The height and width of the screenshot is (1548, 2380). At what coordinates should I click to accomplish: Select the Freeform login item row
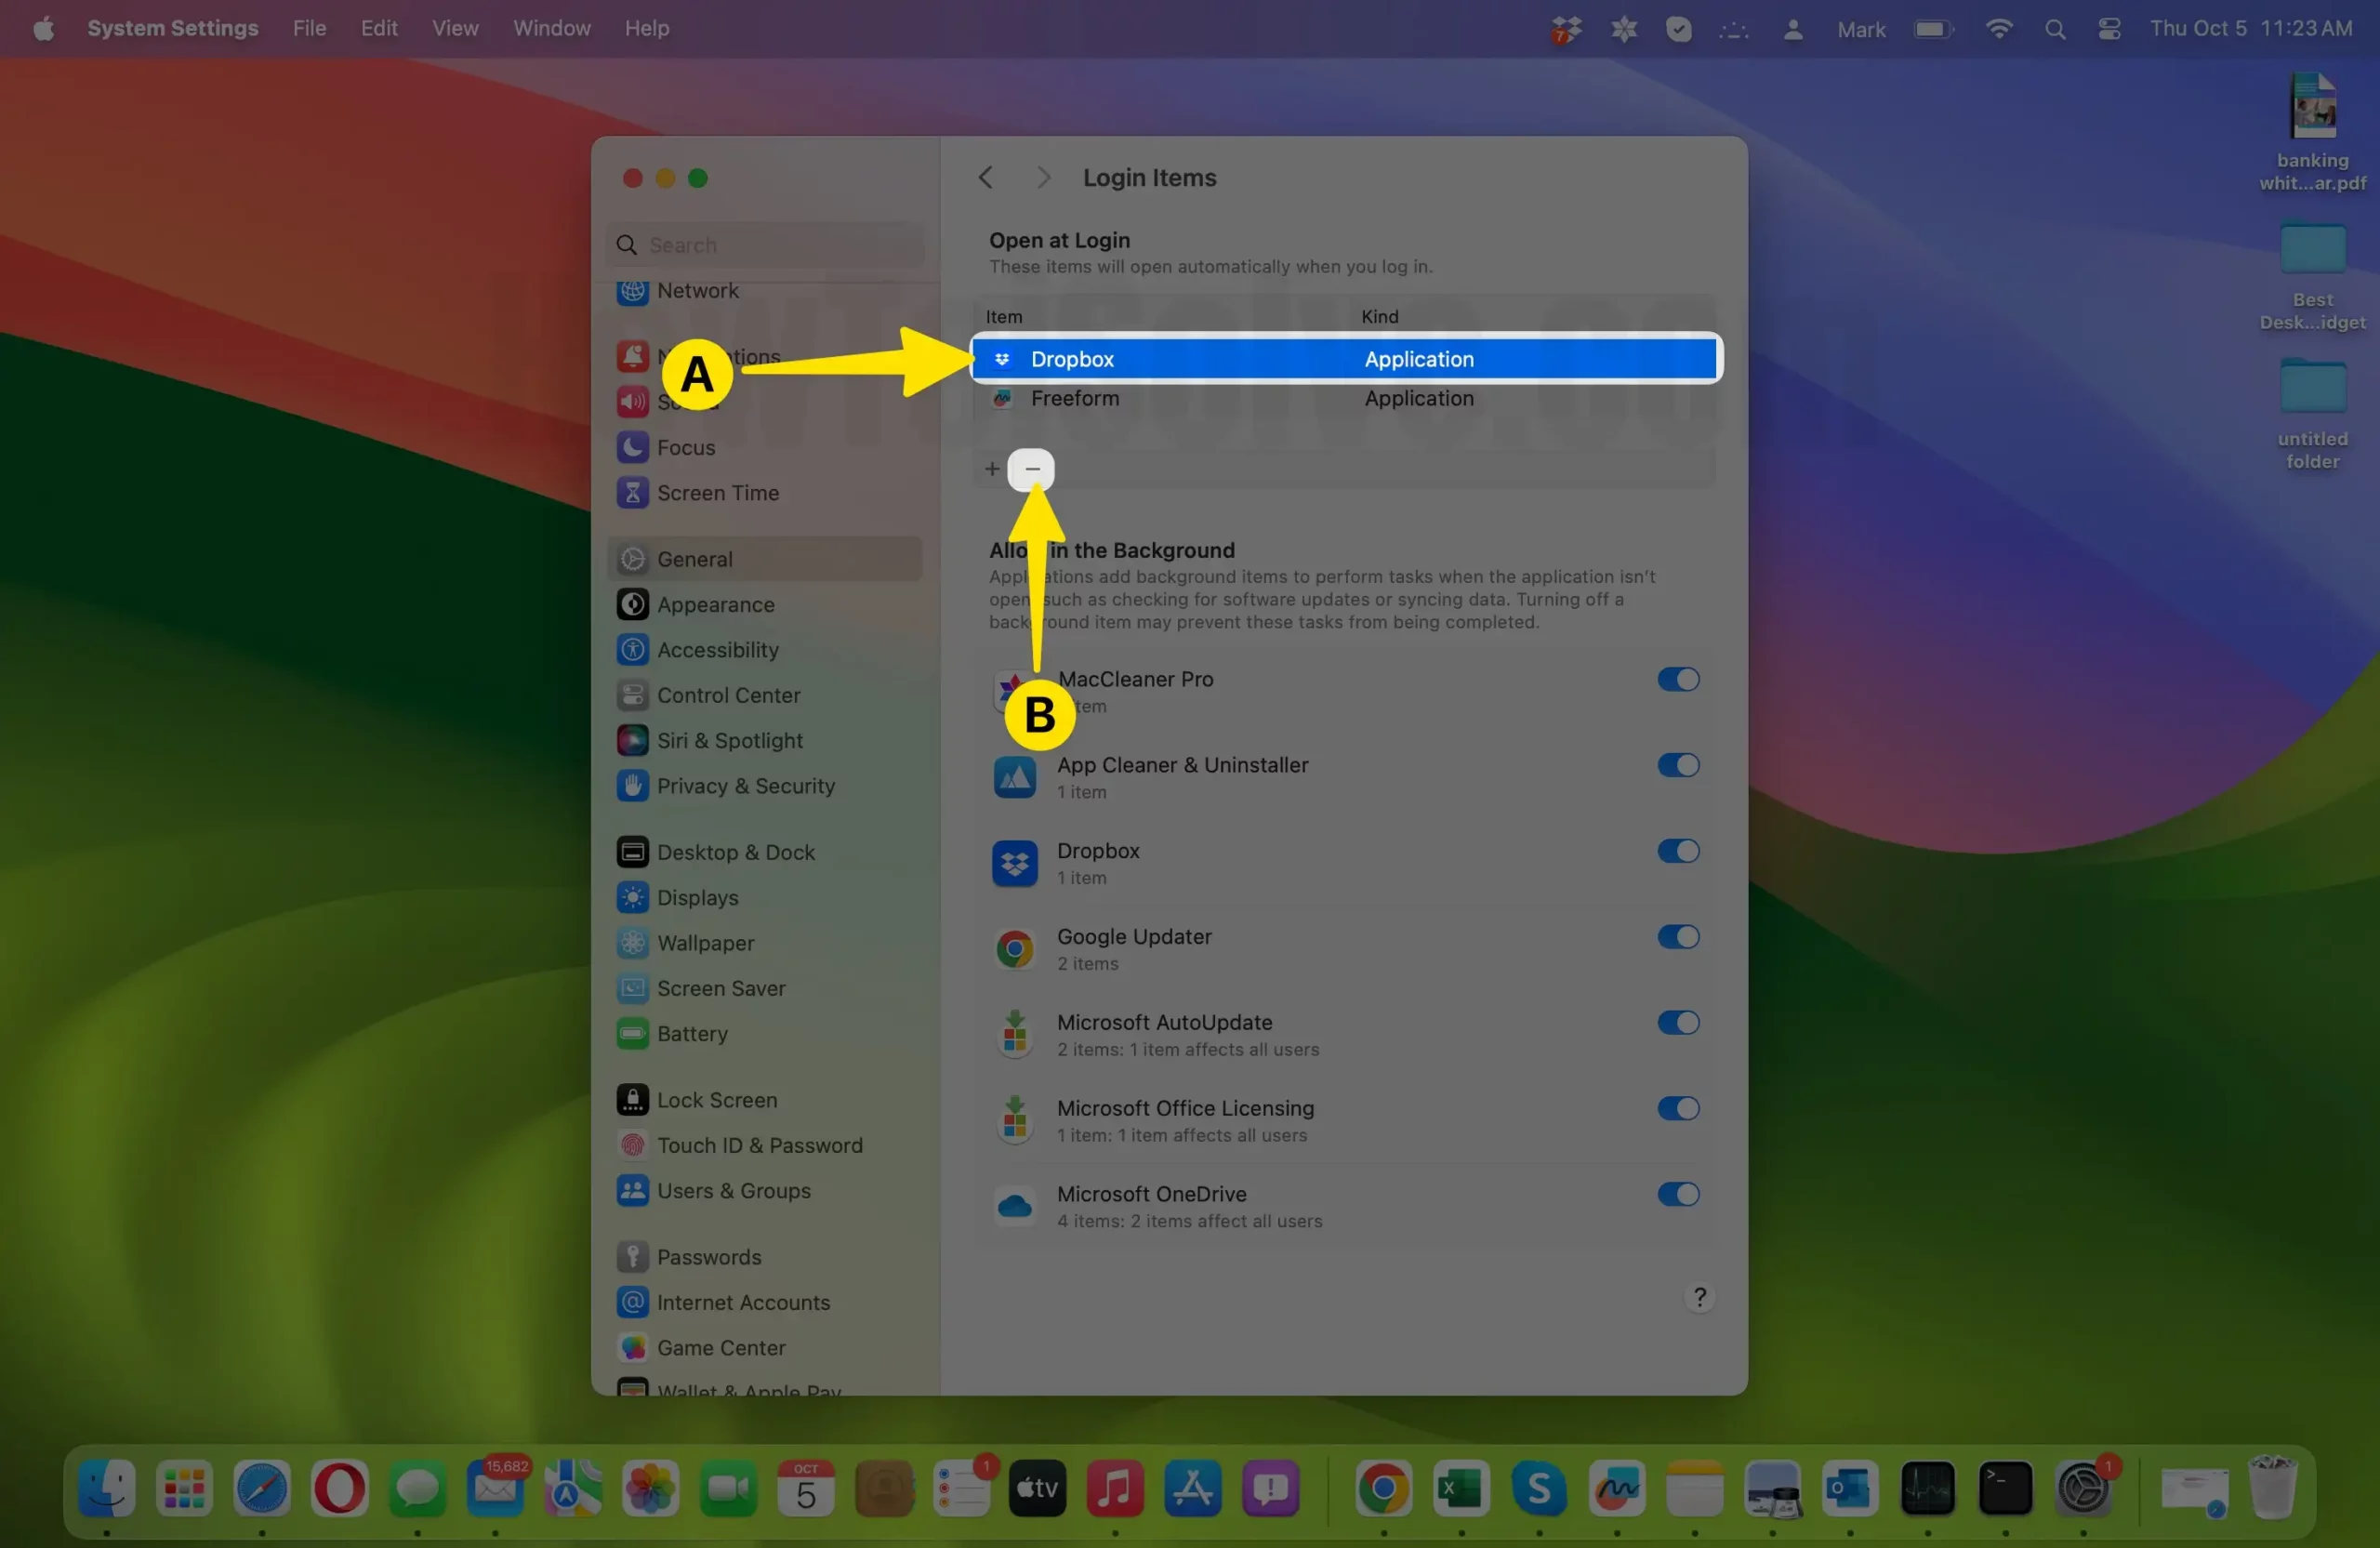(1346, 399)
